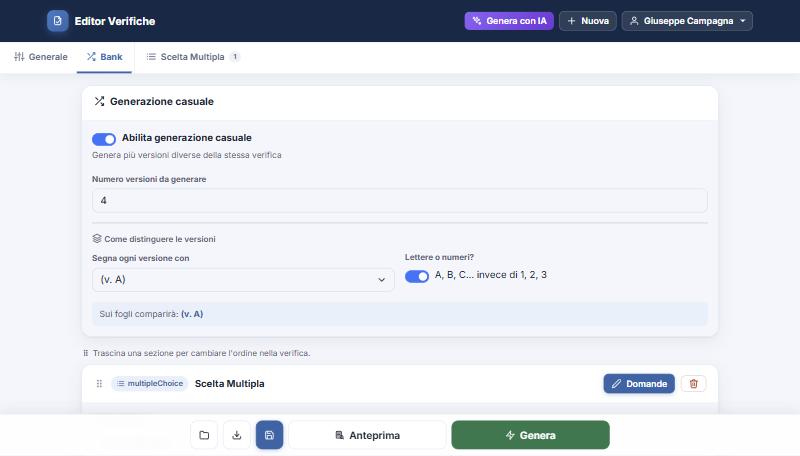Click the shuffle icon next to Generazione casuale

pyautogui.click(x=99, y=102)
